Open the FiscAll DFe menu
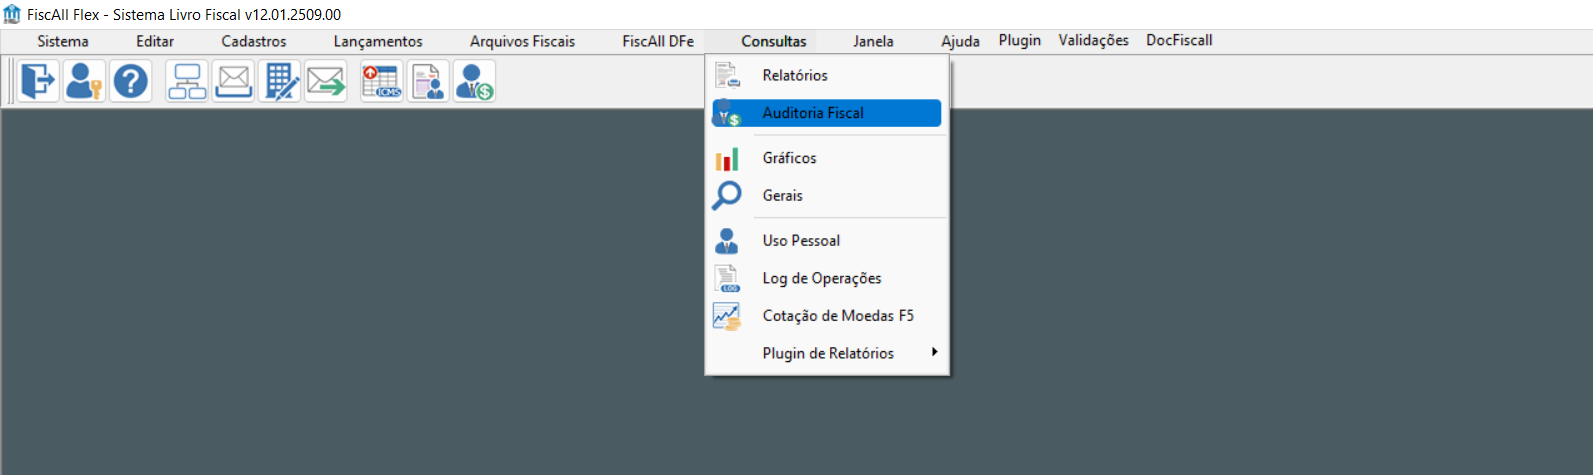 coord(658,41)
